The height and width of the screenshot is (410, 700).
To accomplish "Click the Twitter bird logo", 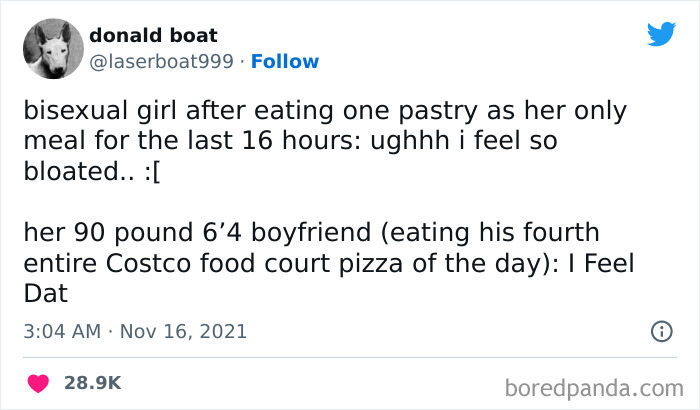I will (x=661, y=34).
